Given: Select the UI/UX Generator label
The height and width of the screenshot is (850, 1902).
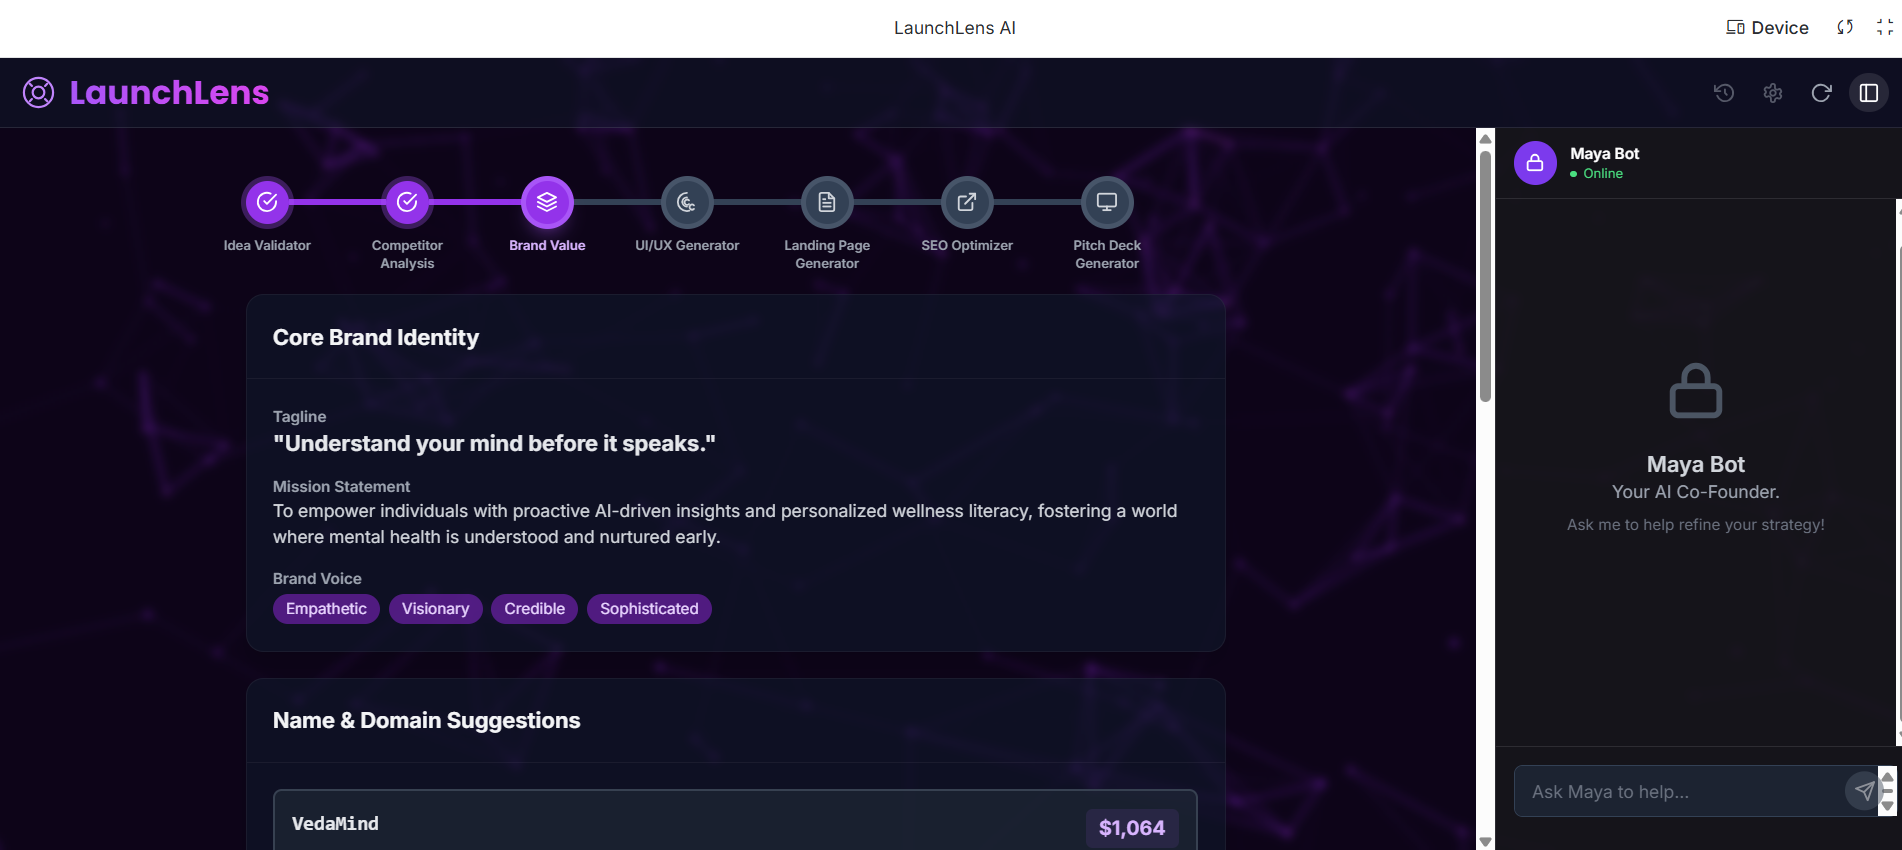Looking at the screenshot, I should pyautogui.click(x=687, y=245).
